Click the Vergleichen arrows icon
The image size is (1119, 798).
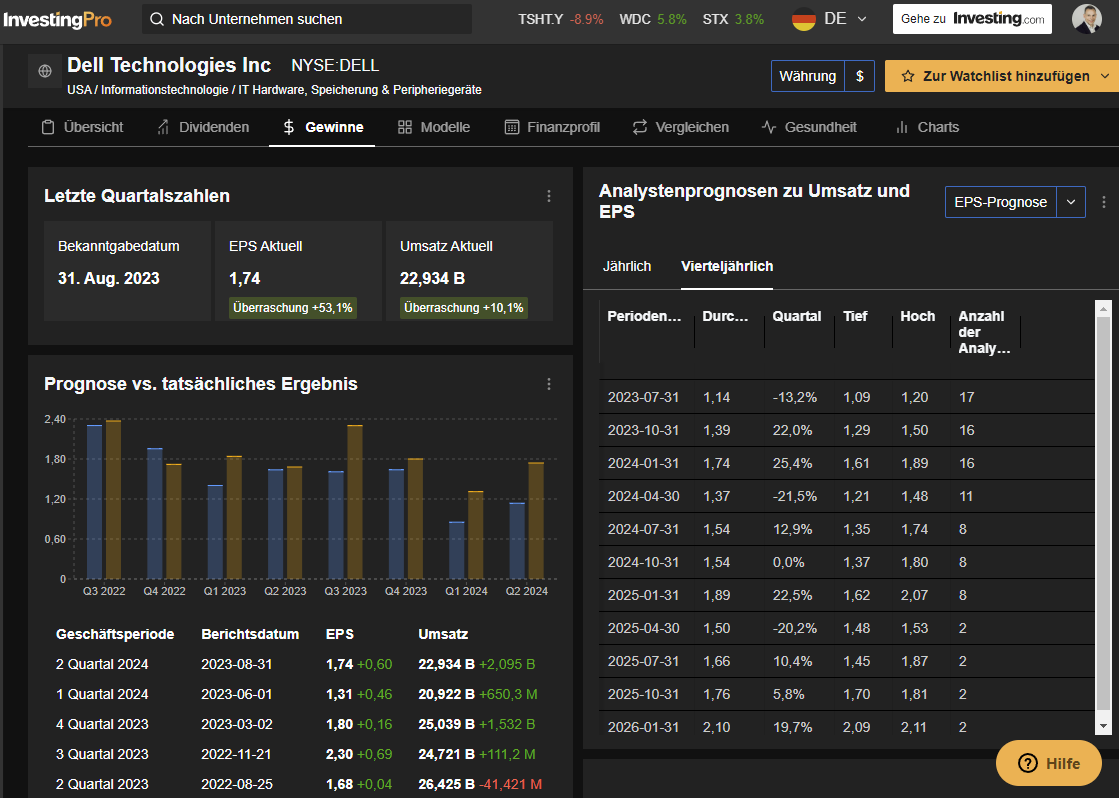click(640, 127)
